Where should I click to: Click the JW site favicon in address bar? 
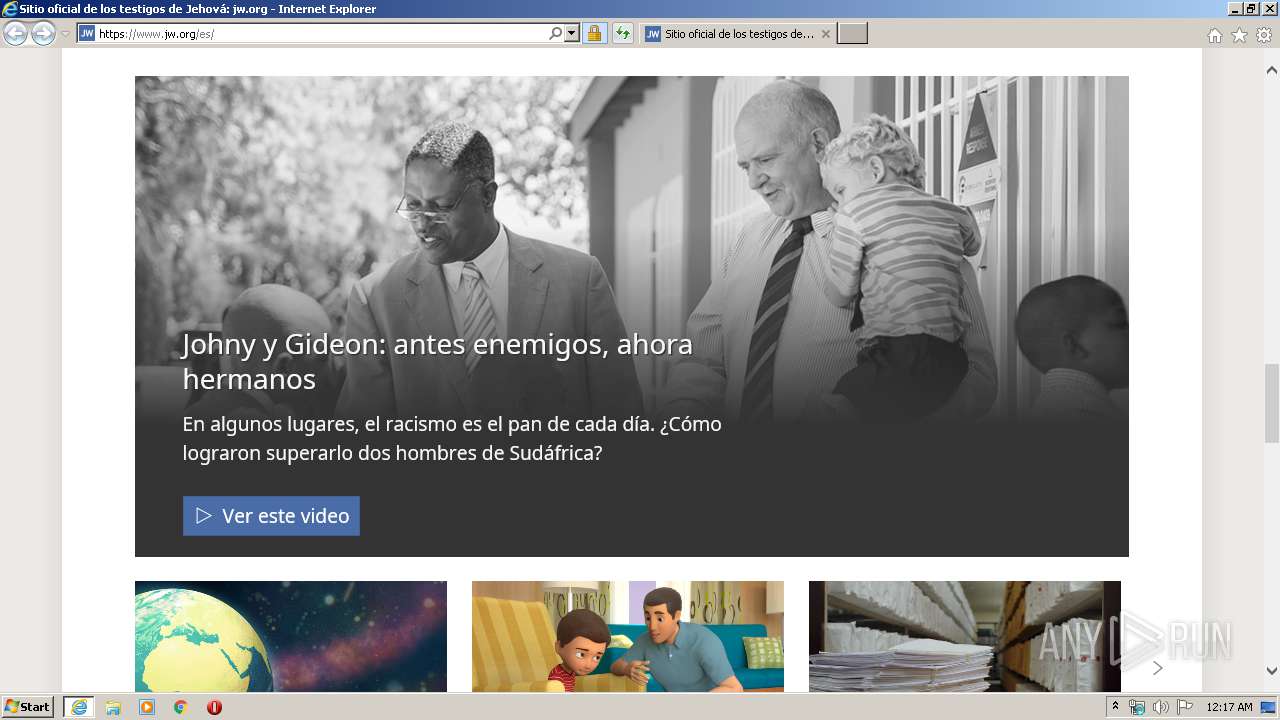87,34
